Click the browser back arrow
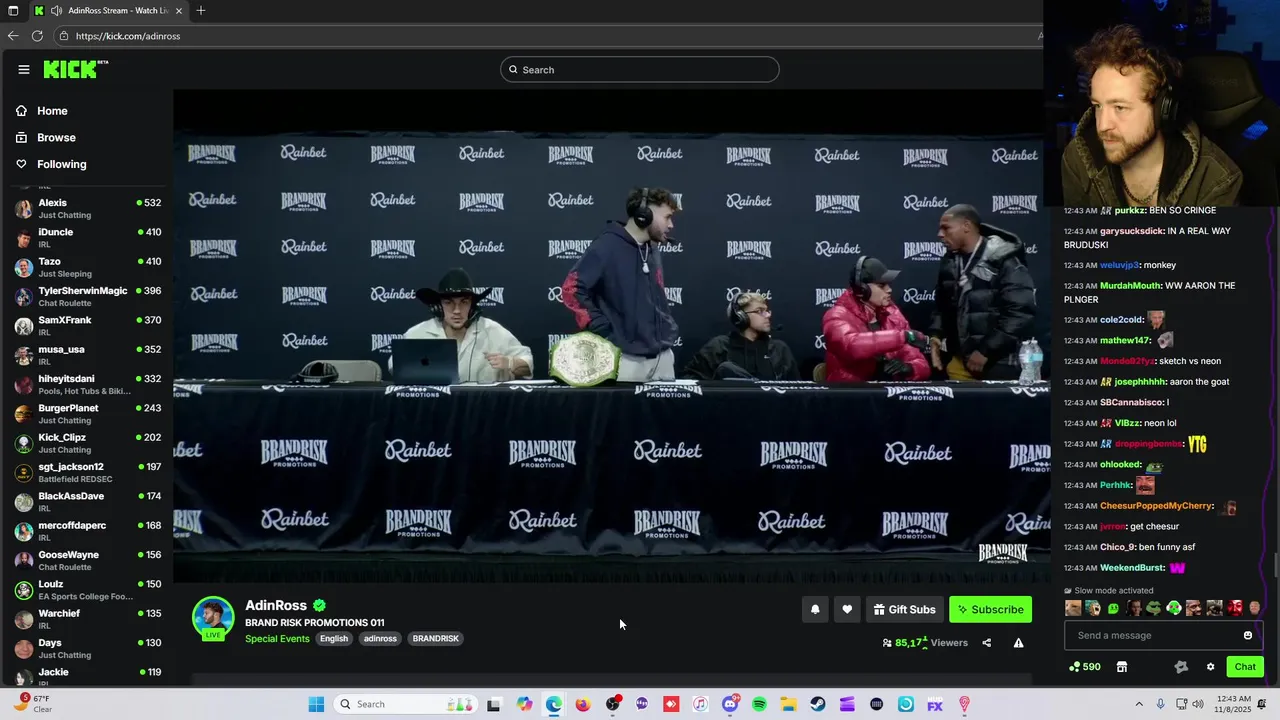The image size is (1280, 720). (13, 36)
